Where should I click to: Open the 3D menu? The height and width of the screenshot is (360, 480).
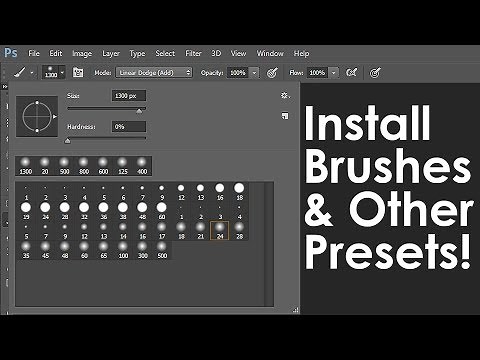click(x=216, y=53)
